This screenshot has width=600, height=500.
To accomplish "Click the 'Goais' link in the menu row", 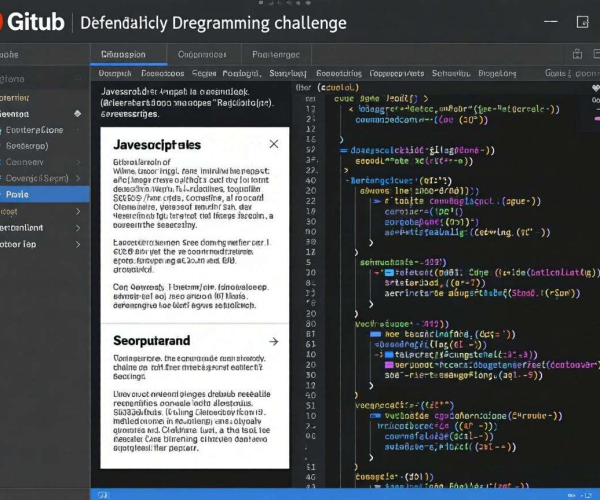I will click(x=556, y=73).
